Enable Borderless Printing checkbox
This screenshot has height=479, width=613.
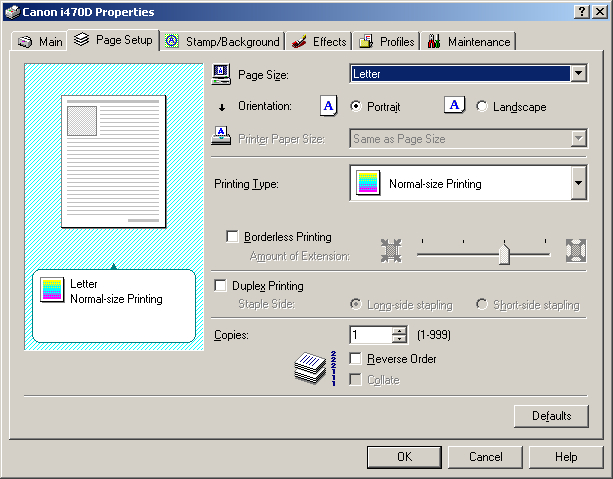[233, 237]
